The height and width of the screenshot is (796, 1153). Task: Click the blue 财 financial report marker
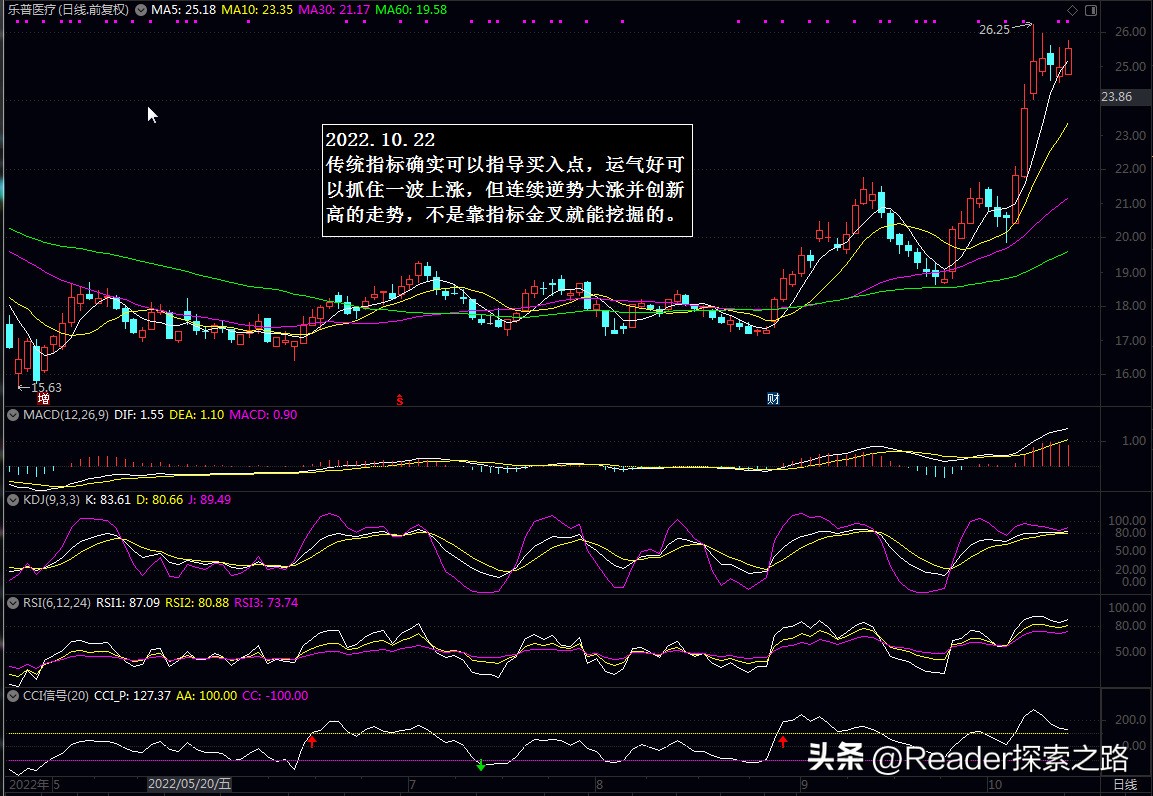pyautogui.click(x=772, y=397)
